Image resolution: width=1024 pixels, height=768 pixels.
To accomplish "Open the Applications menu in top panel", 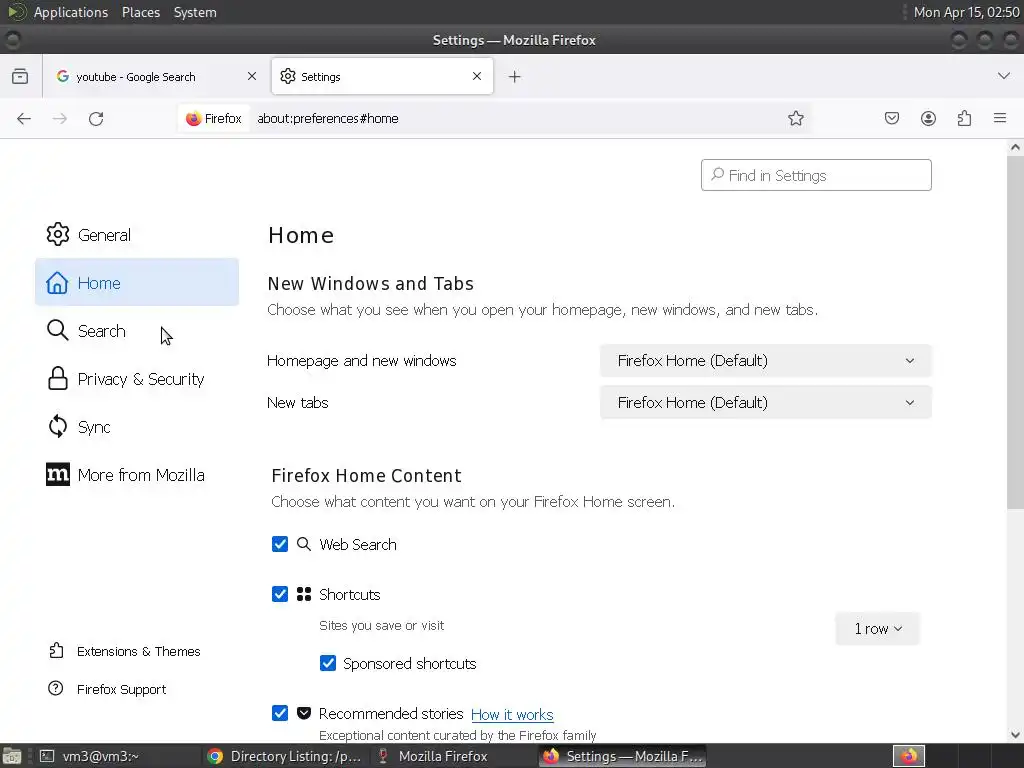I will [x=70, y=12].
